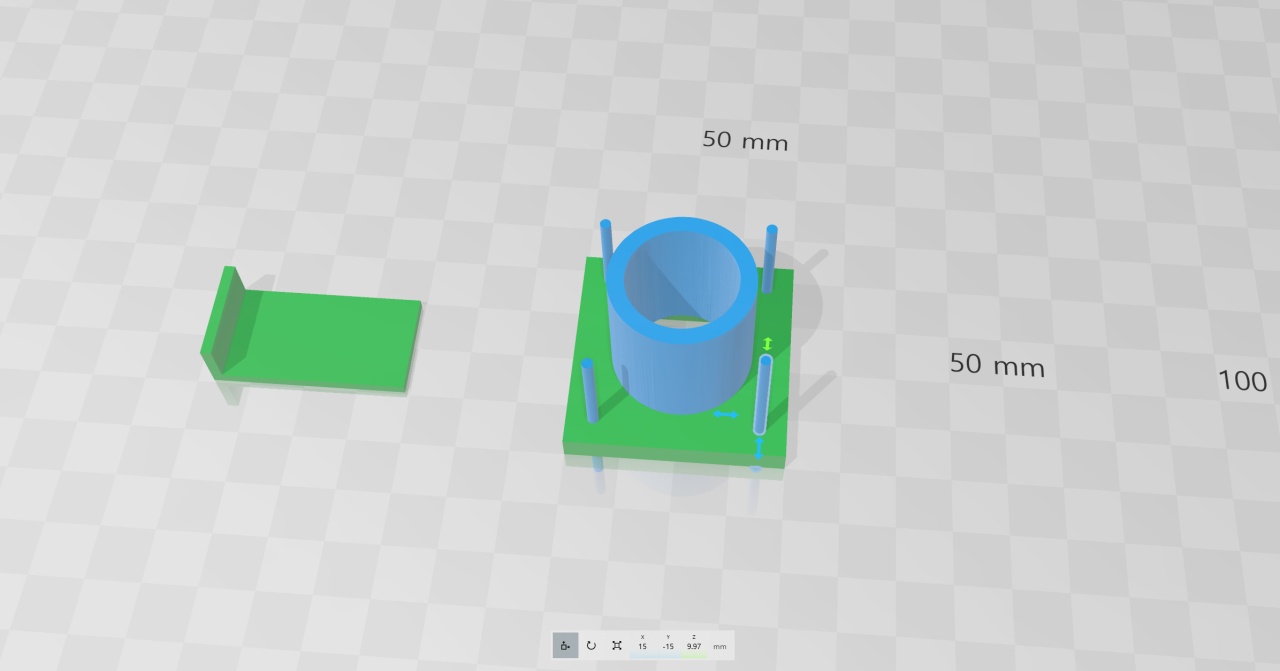Click the green vertical move arrow above the selected pin
1280x671 pixels.
[767, 343]
